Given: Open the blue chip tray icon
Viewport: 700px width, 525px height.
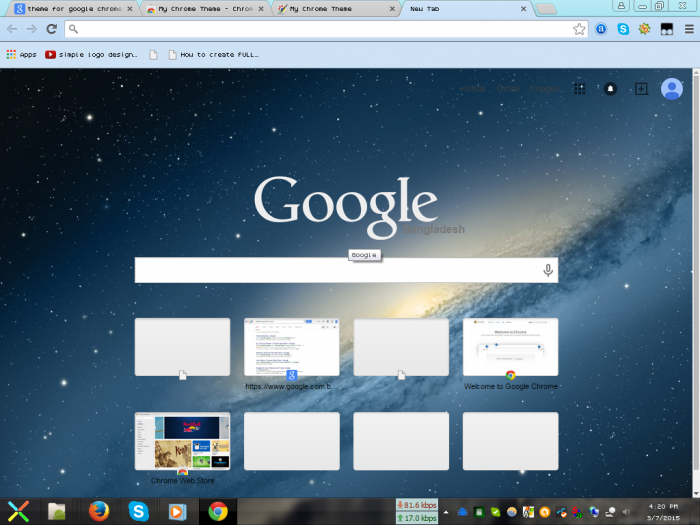Looking at the screenshot, I should 462,512.
